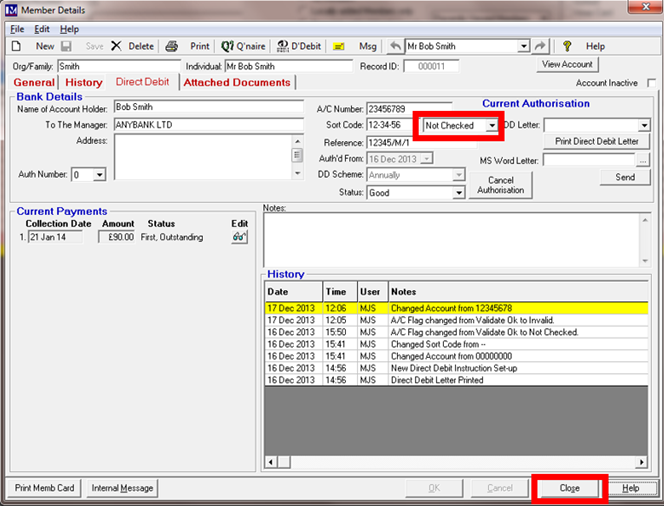
Task: Open the Auth Number dropdown
Action: (x=100, y=174)
